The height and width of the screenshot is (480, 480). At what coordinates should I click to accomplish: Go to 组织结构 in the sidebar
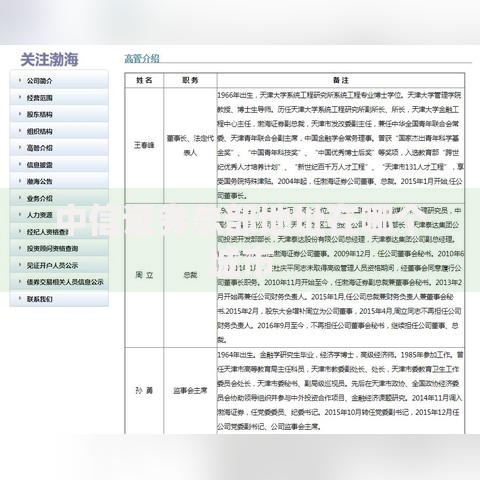[x=59, y=131]
